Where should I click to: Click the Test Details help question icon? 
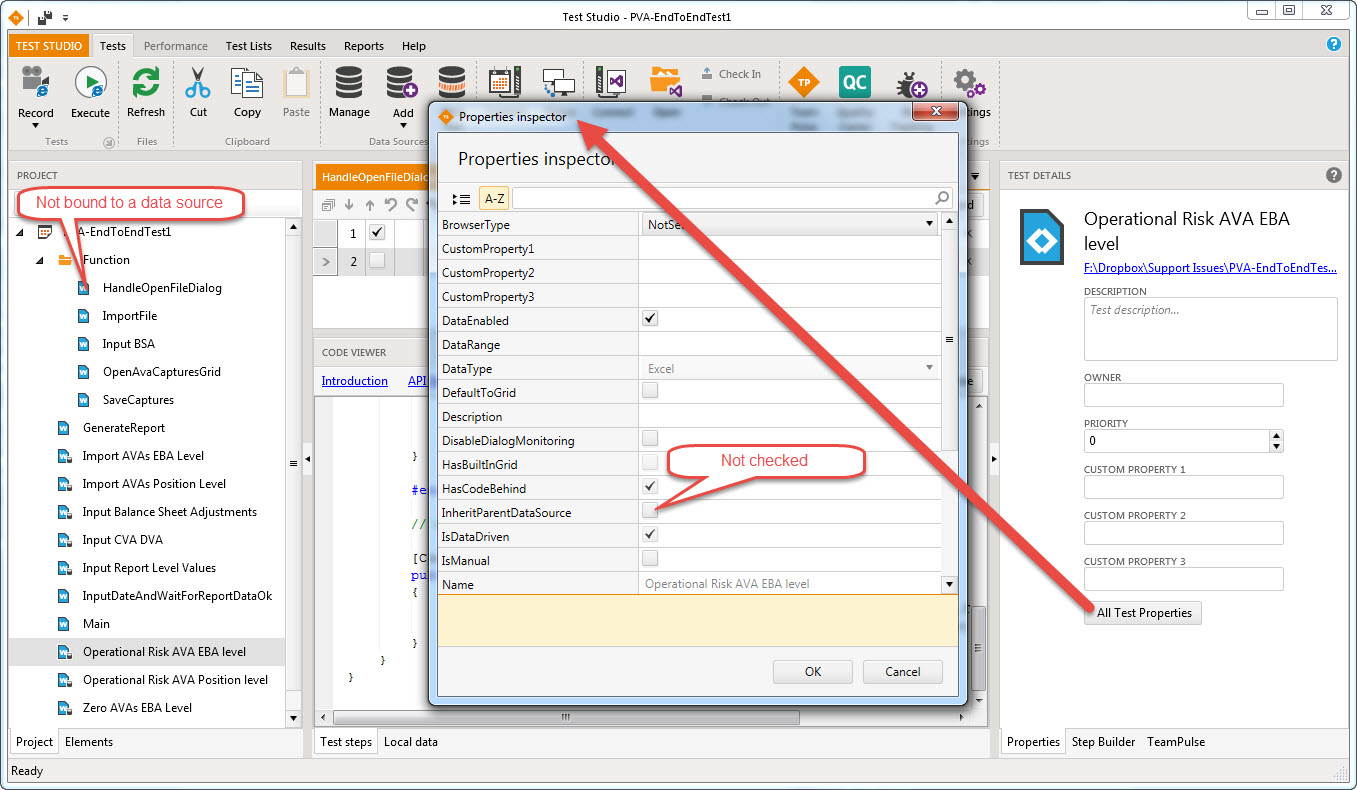[x=1333, y=175]
